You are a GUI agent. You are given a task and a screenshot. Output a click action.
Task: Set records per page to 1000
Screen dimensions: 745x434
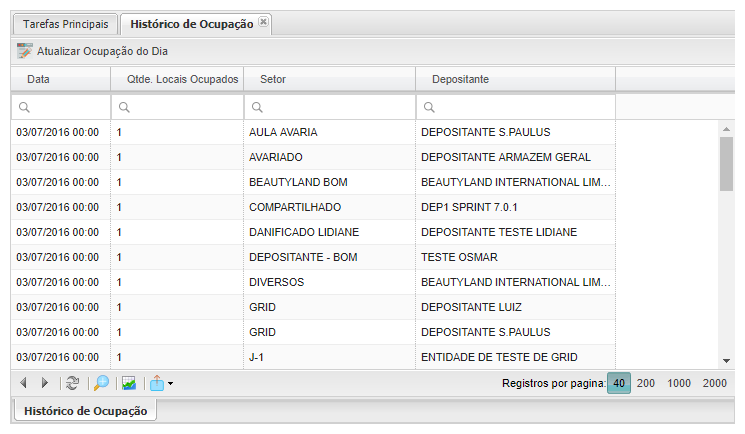(x=679, y=383)
